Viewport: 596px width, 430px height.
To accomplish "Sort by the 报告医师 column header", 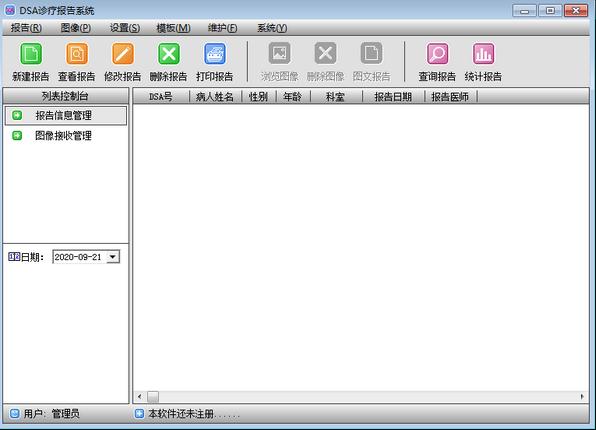I will point(451,97).
